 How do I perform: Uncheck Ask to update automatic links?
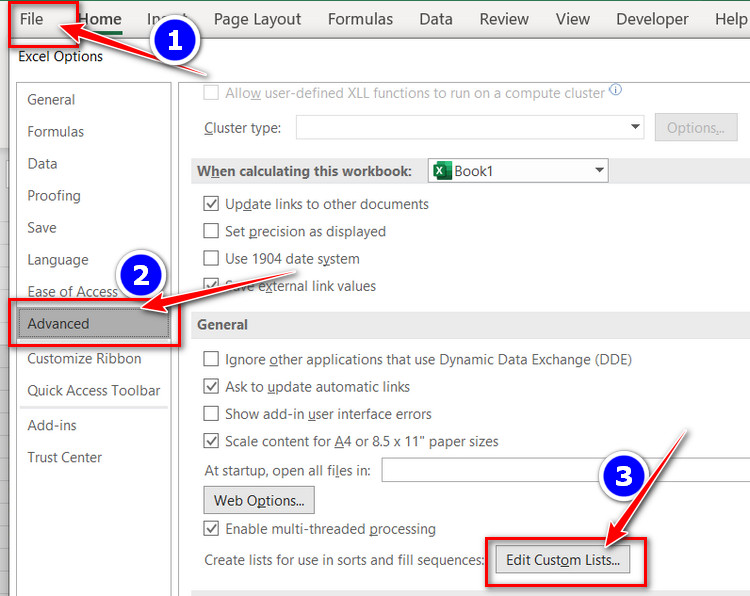211,386
